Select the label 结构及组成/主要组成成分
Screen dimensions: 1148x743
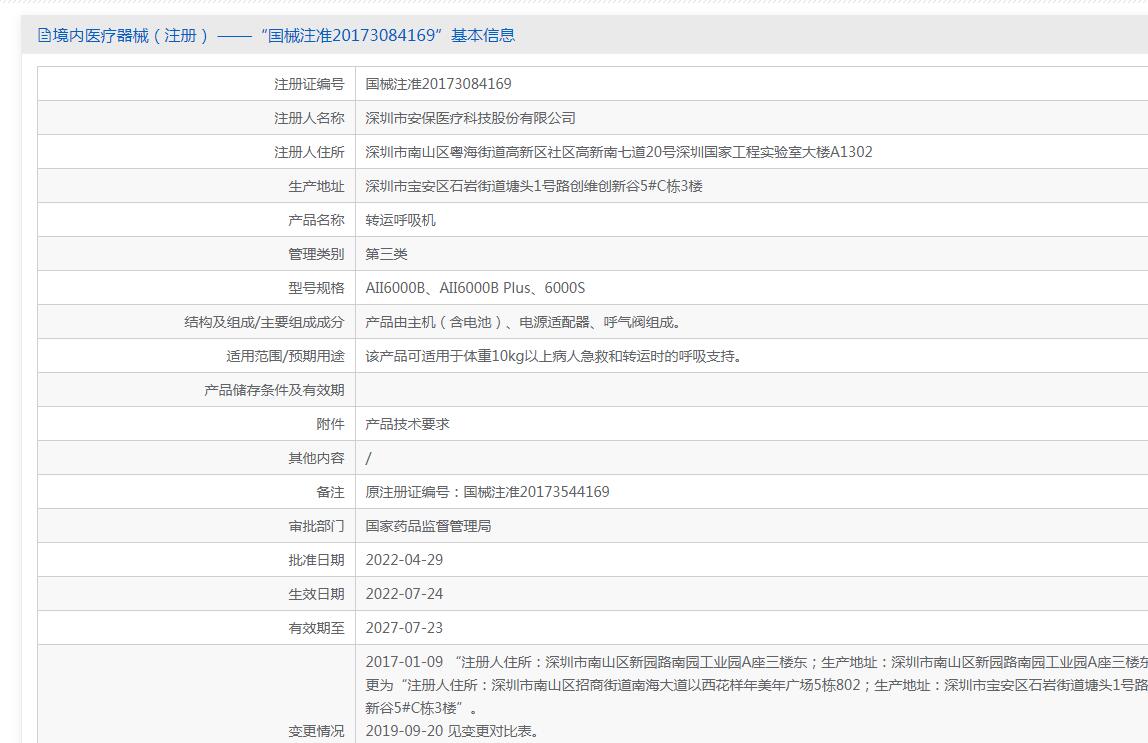click(x=264, y=322)
